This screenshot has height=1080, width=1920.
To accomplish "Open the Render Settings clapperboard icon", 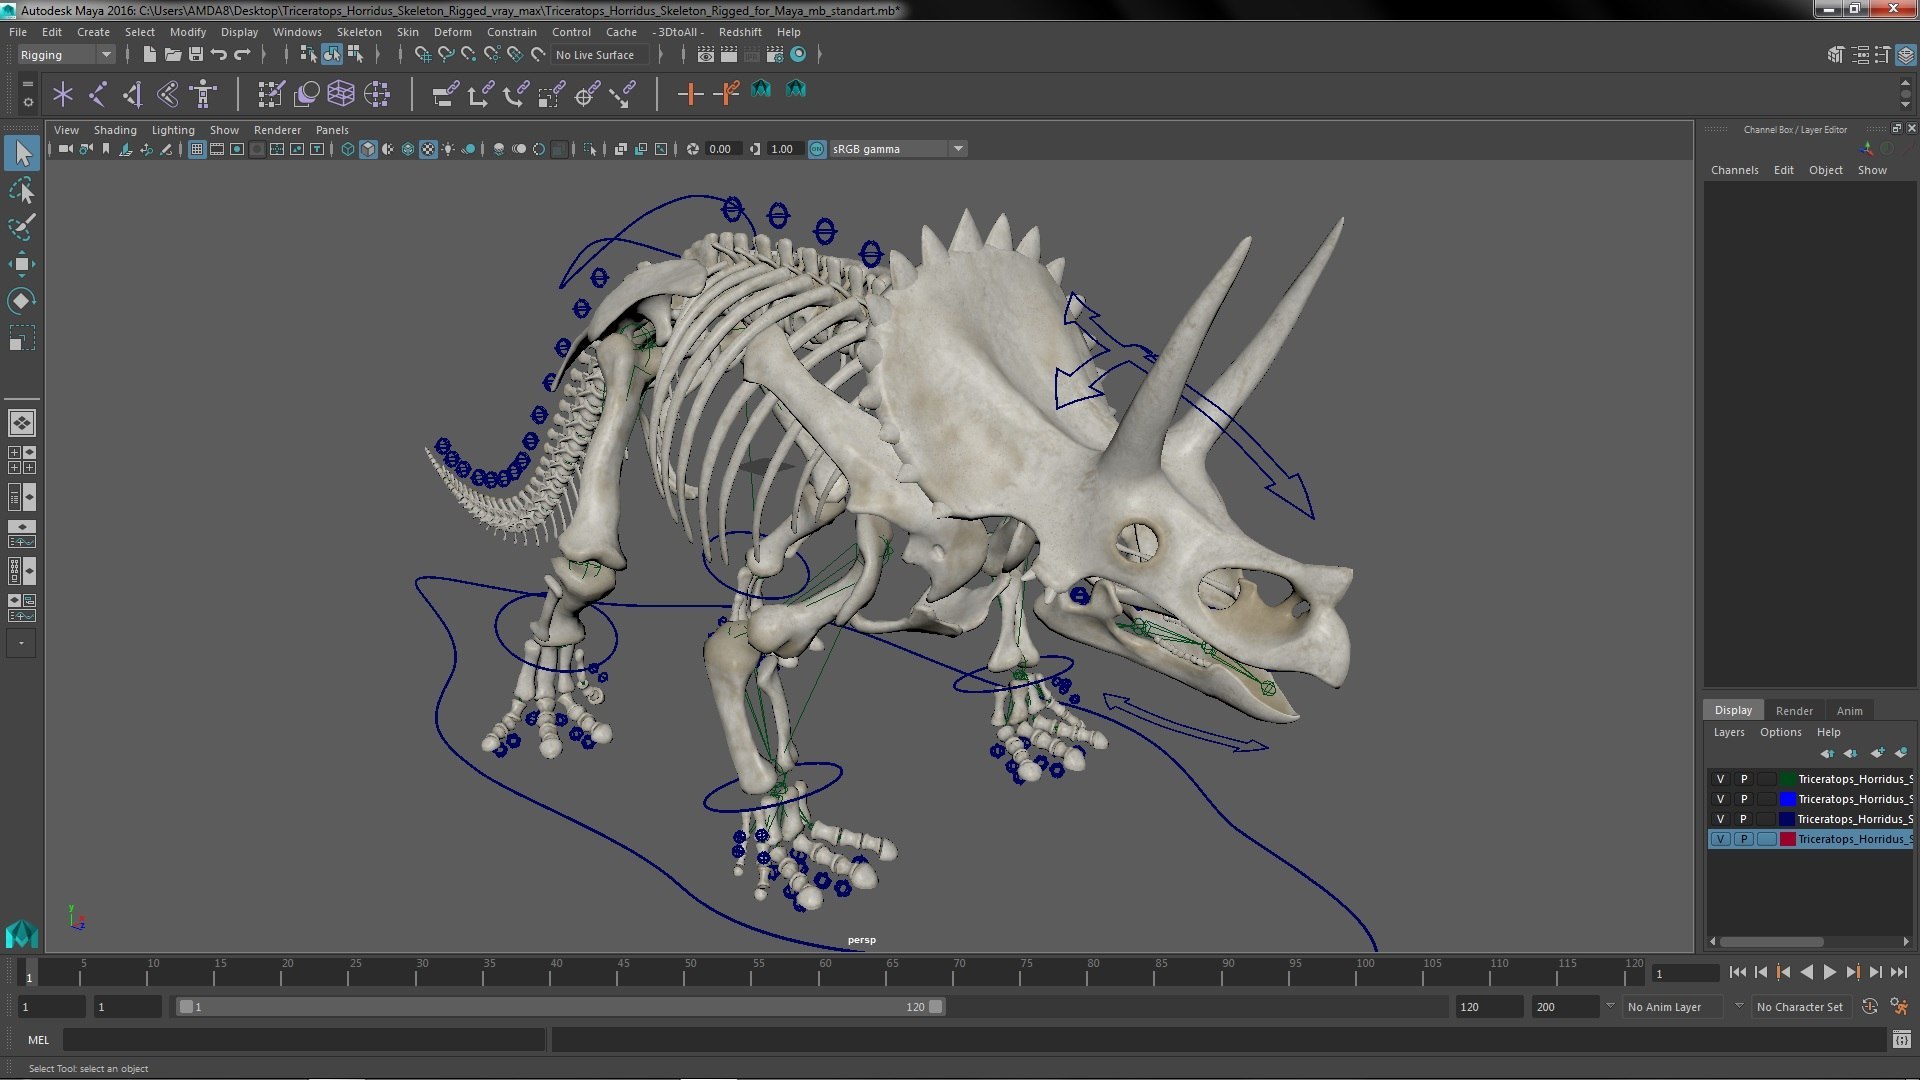I will pos(775,54).
